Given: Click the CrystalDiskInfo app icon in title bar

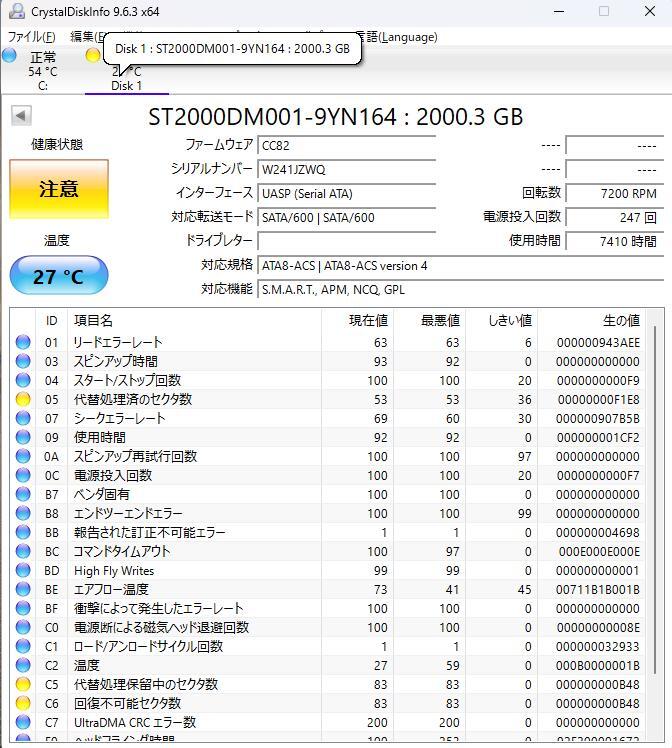Looking at the screenshot, I should (x=17, y=10).
